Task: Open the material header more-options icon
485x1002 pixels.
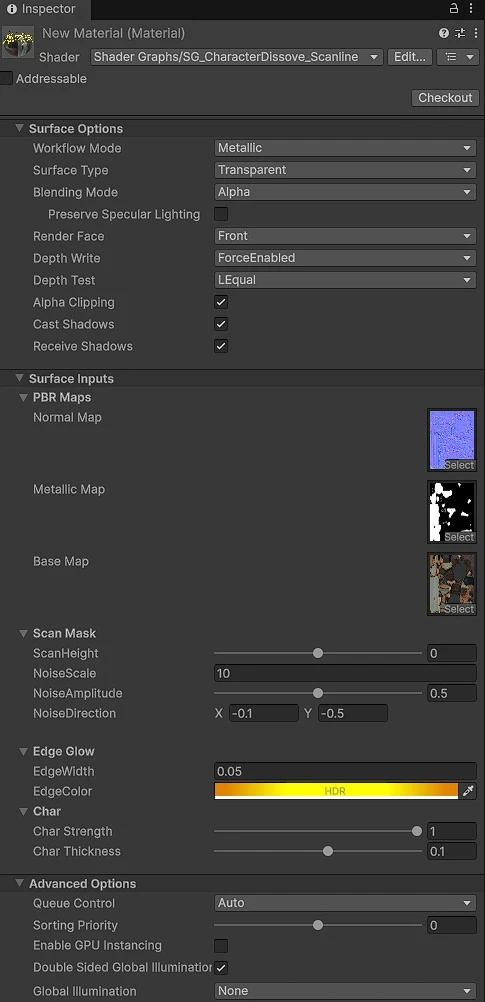Action: [x=475, y=33]
